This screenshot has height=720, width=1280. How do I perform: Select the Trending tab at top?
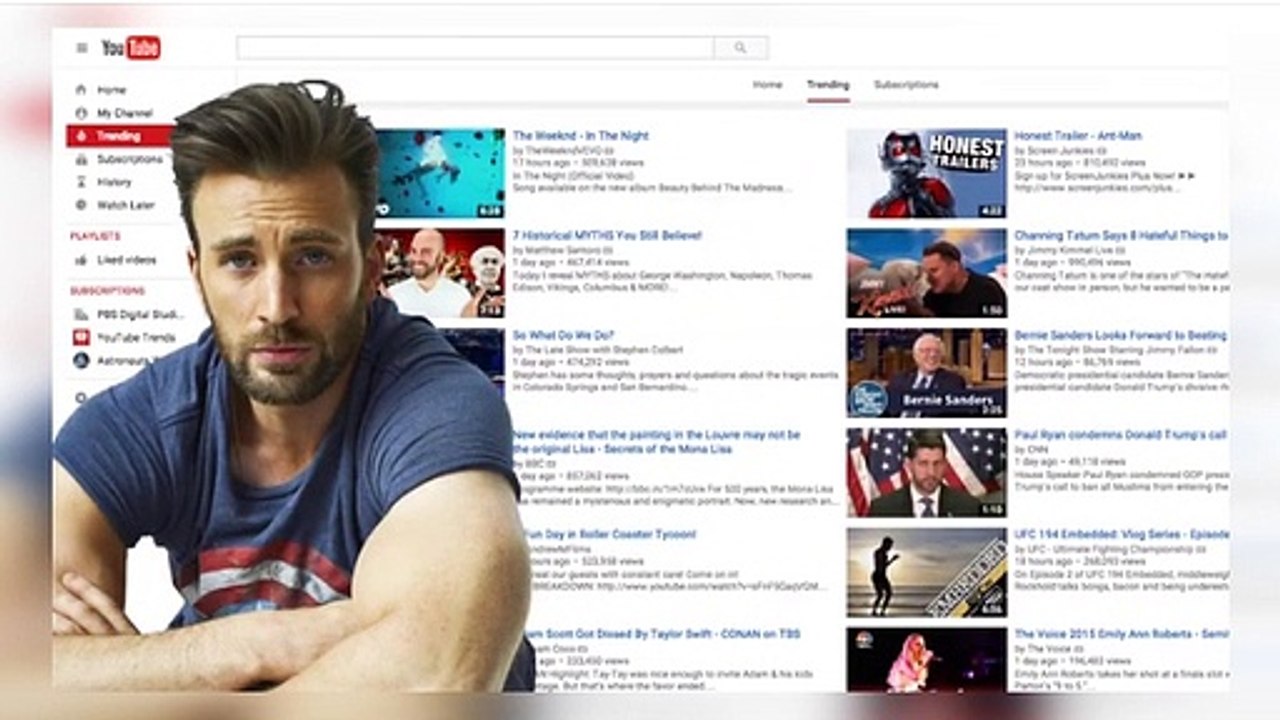click(x=828, y=85)
